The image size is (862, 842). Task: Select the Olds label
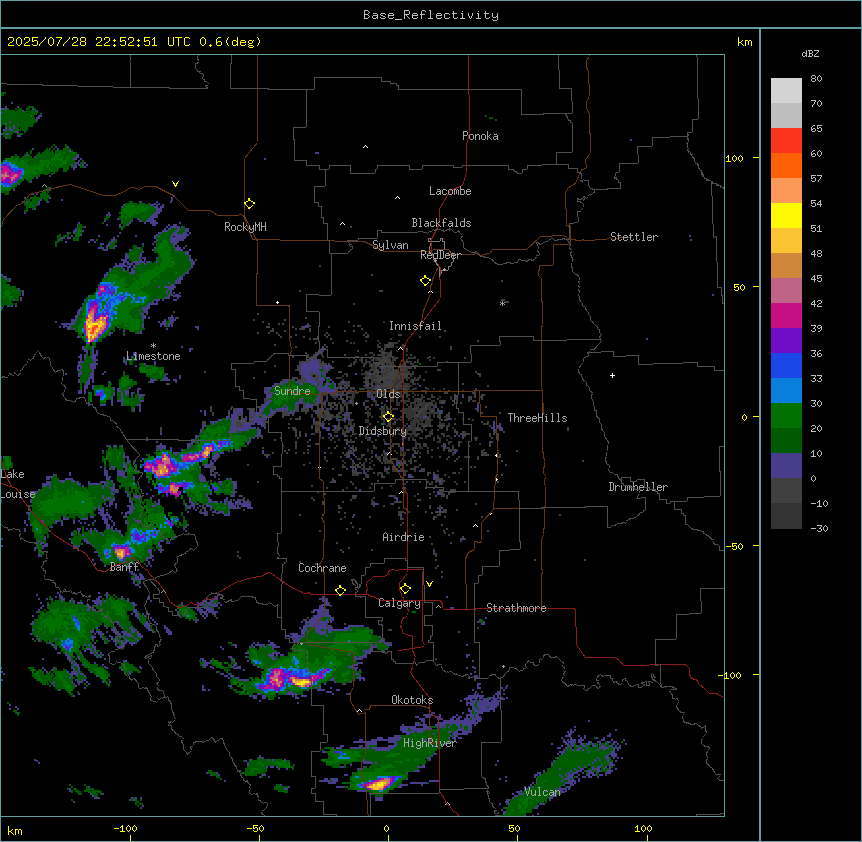point(388,394)
